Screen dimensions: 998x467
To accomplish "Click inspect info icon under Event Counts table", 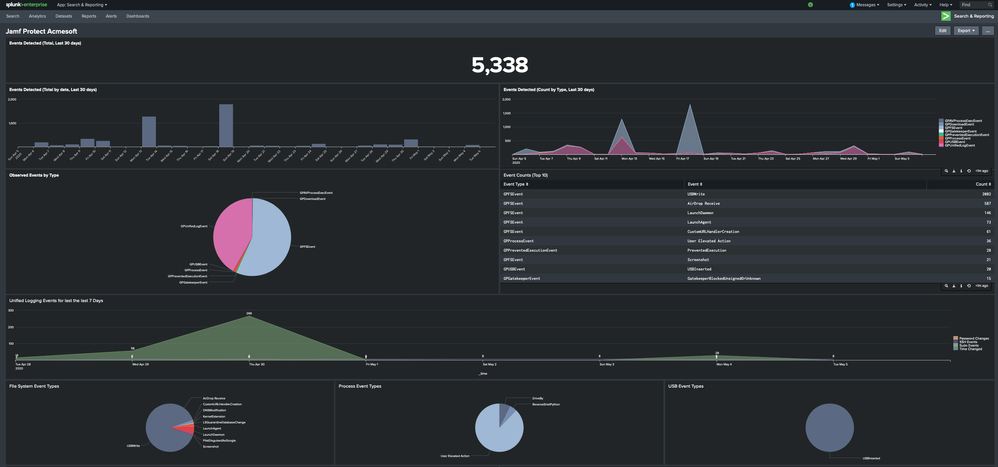I will [961, 286].
